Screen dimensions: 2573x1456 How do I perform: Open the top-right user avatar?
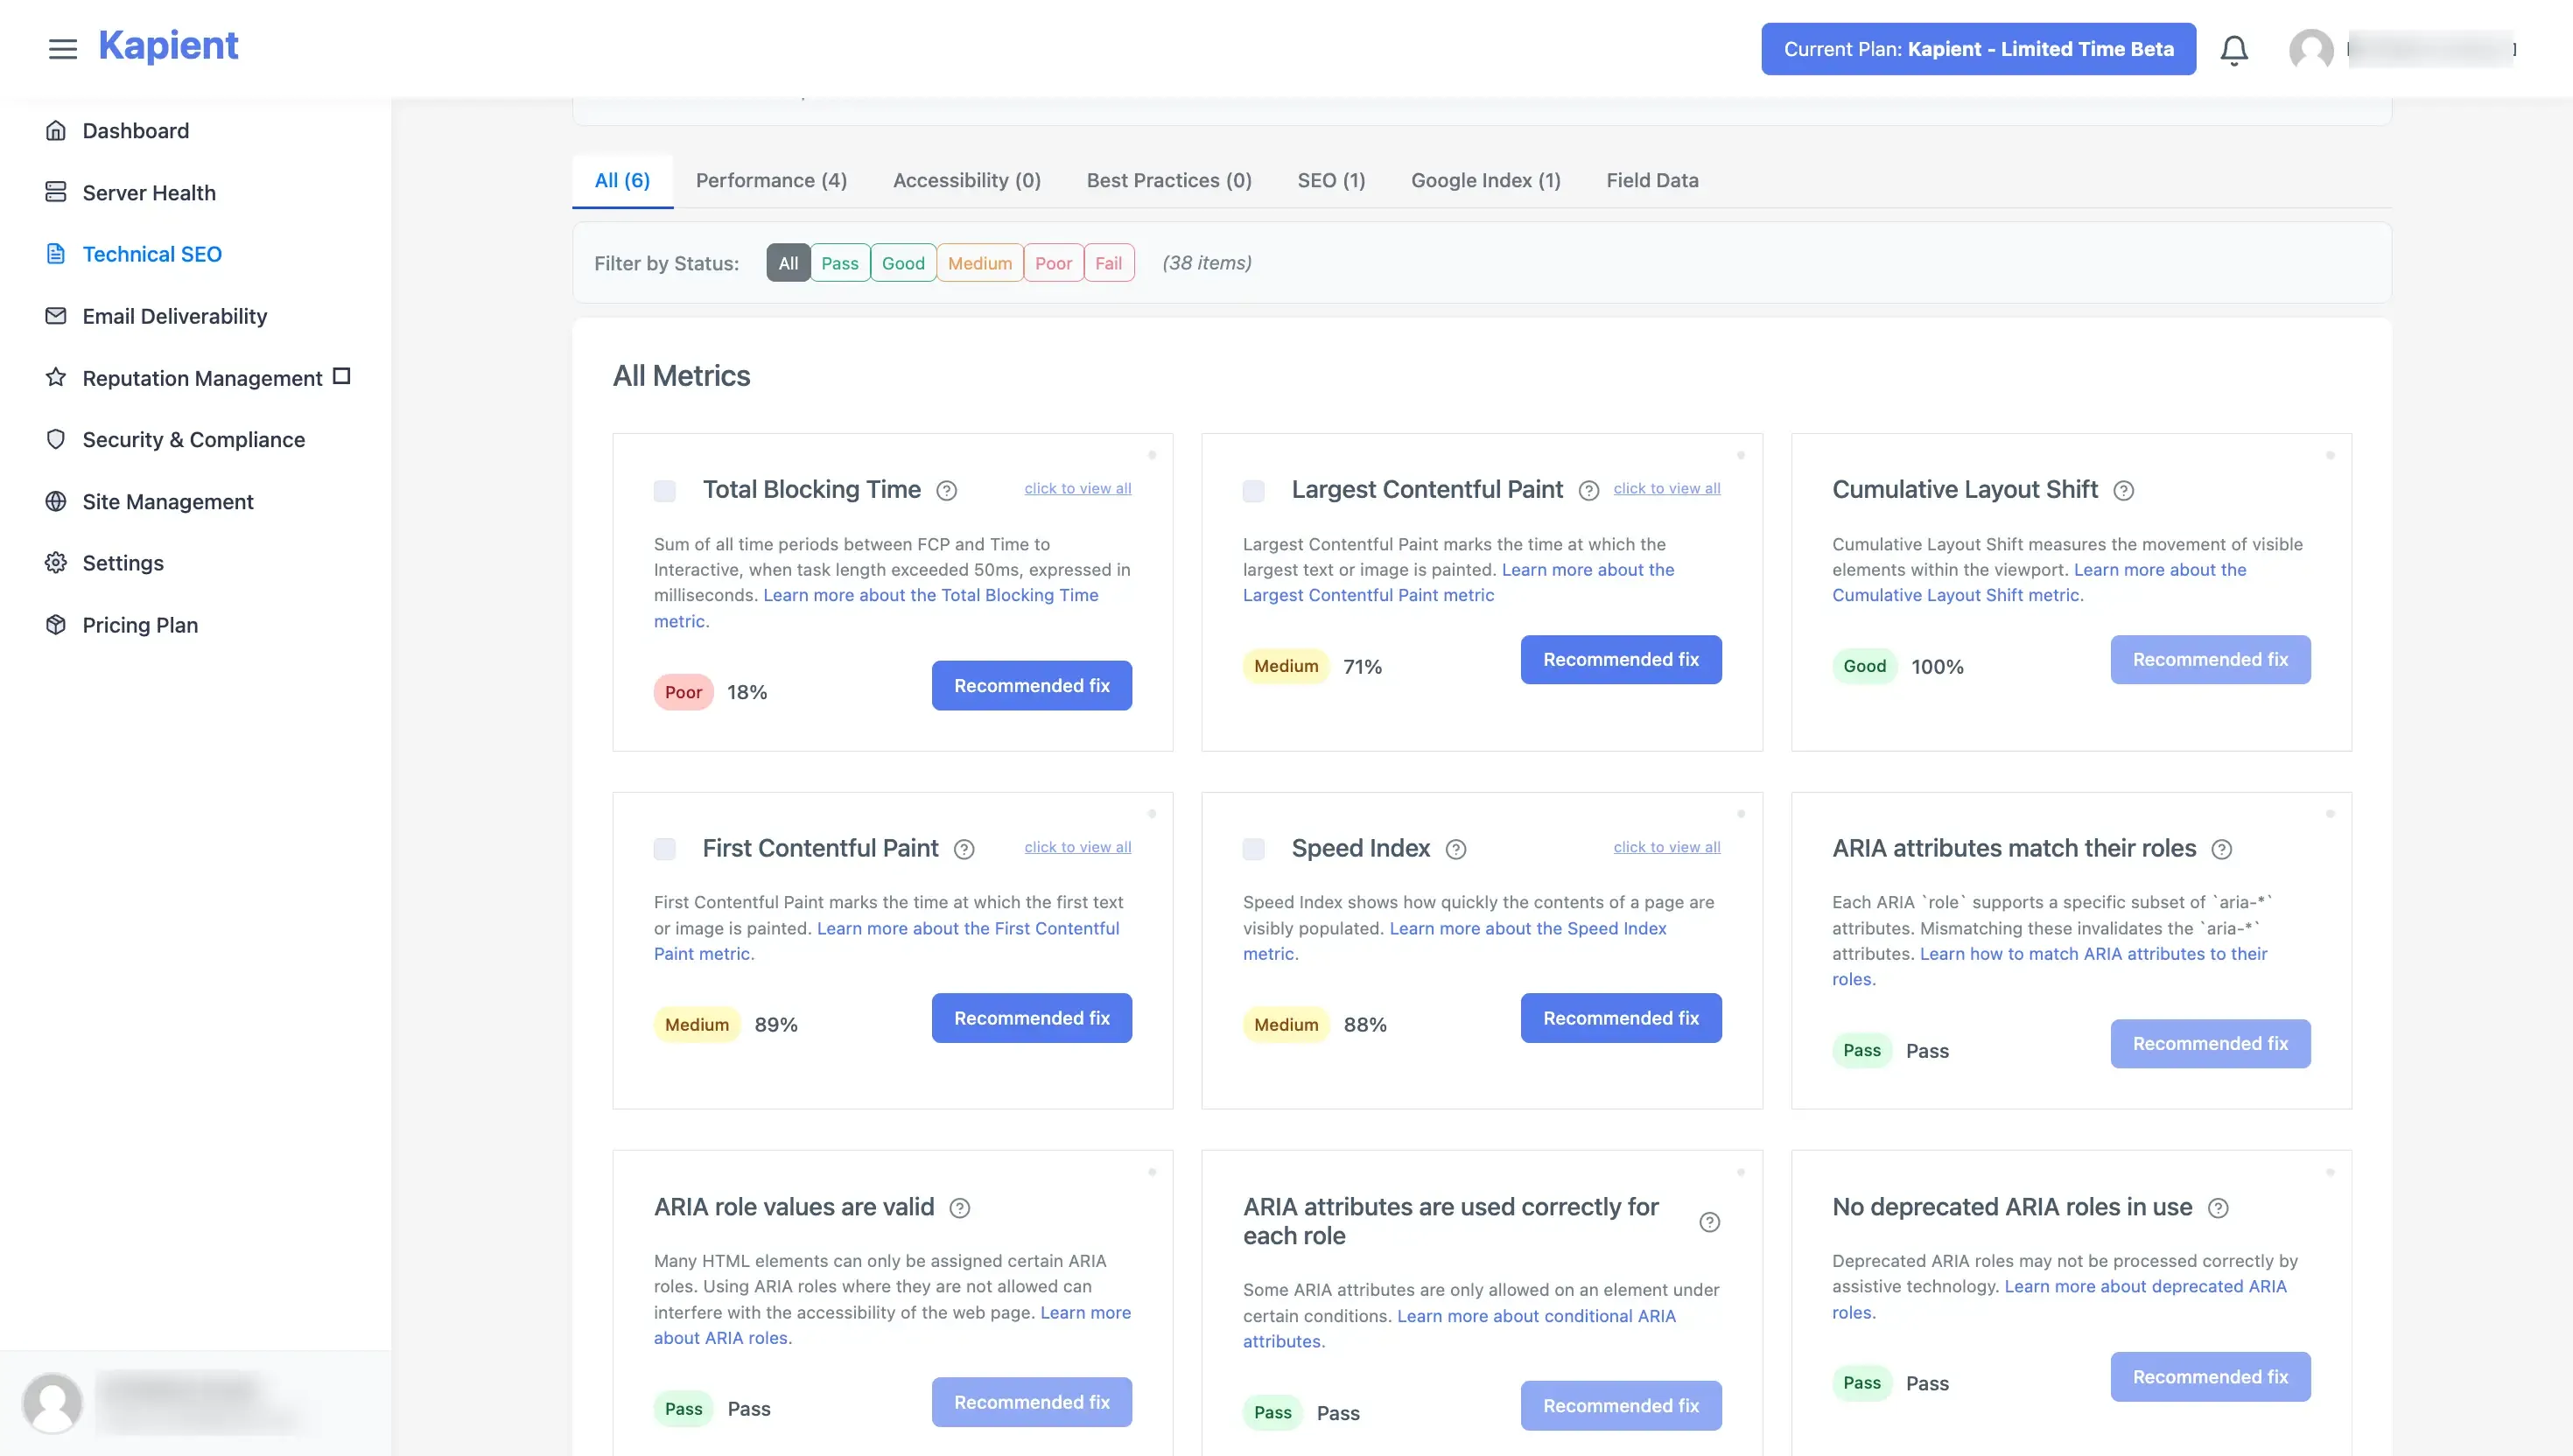tap(2311, 49)
